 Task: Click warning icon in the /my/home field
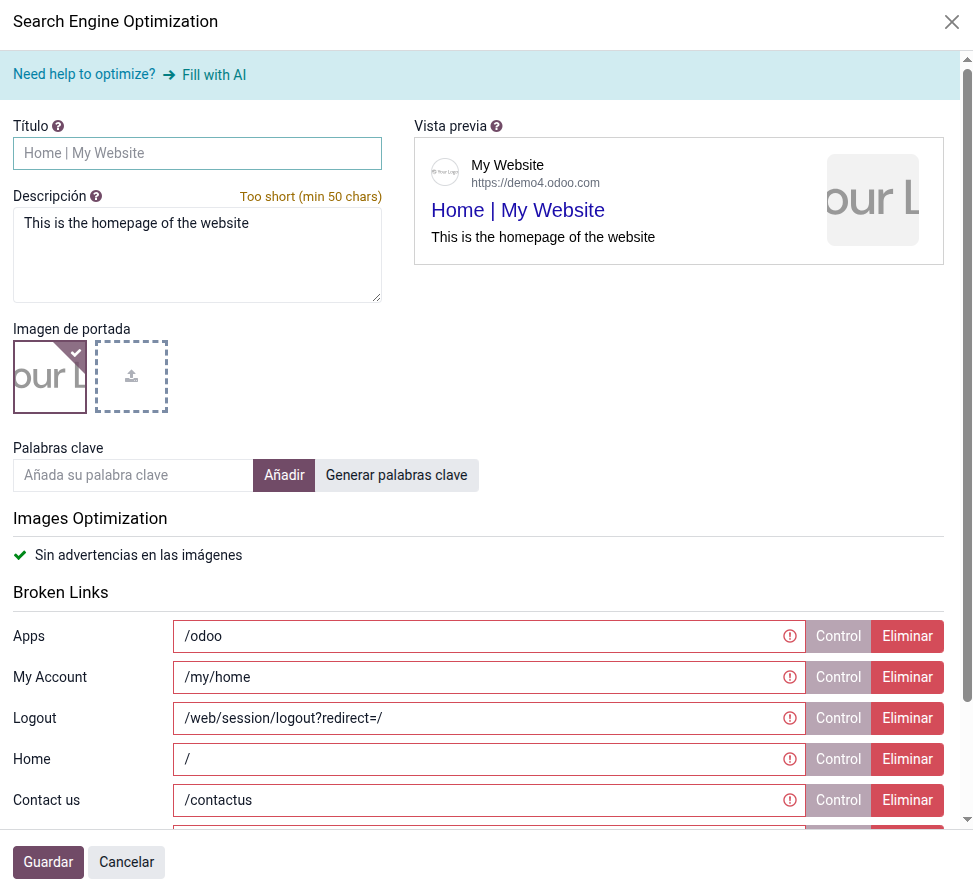[x=790, y=677]
